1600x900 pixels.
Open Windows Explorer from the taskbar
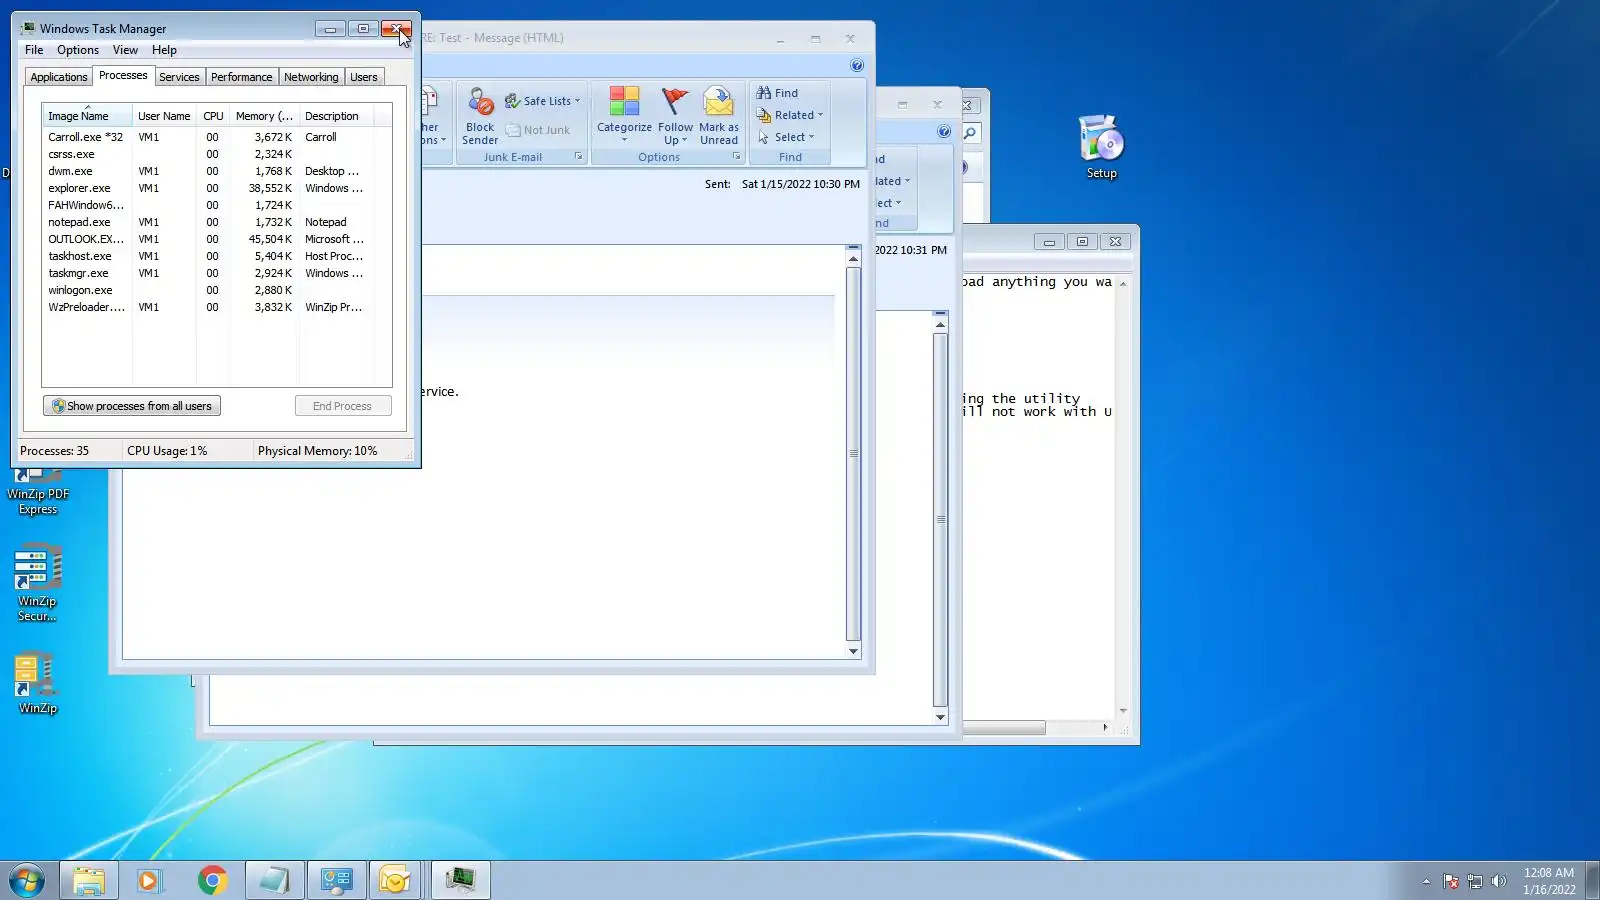pos(89,881)
